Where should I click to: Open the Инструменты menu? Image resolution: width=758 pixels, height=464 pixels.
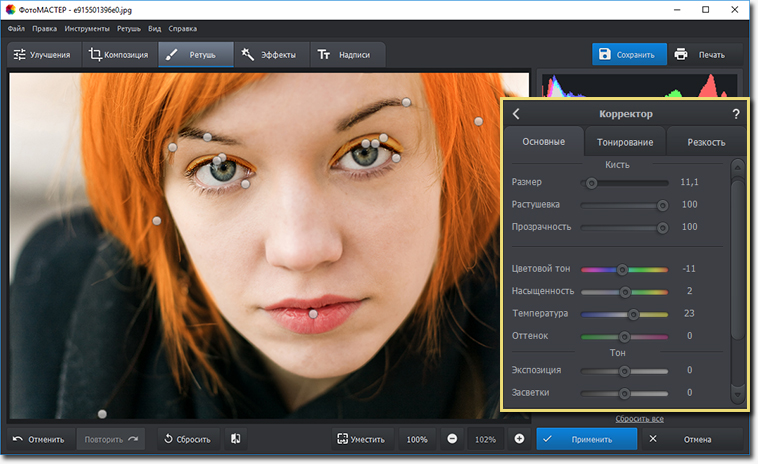(87, 29)
